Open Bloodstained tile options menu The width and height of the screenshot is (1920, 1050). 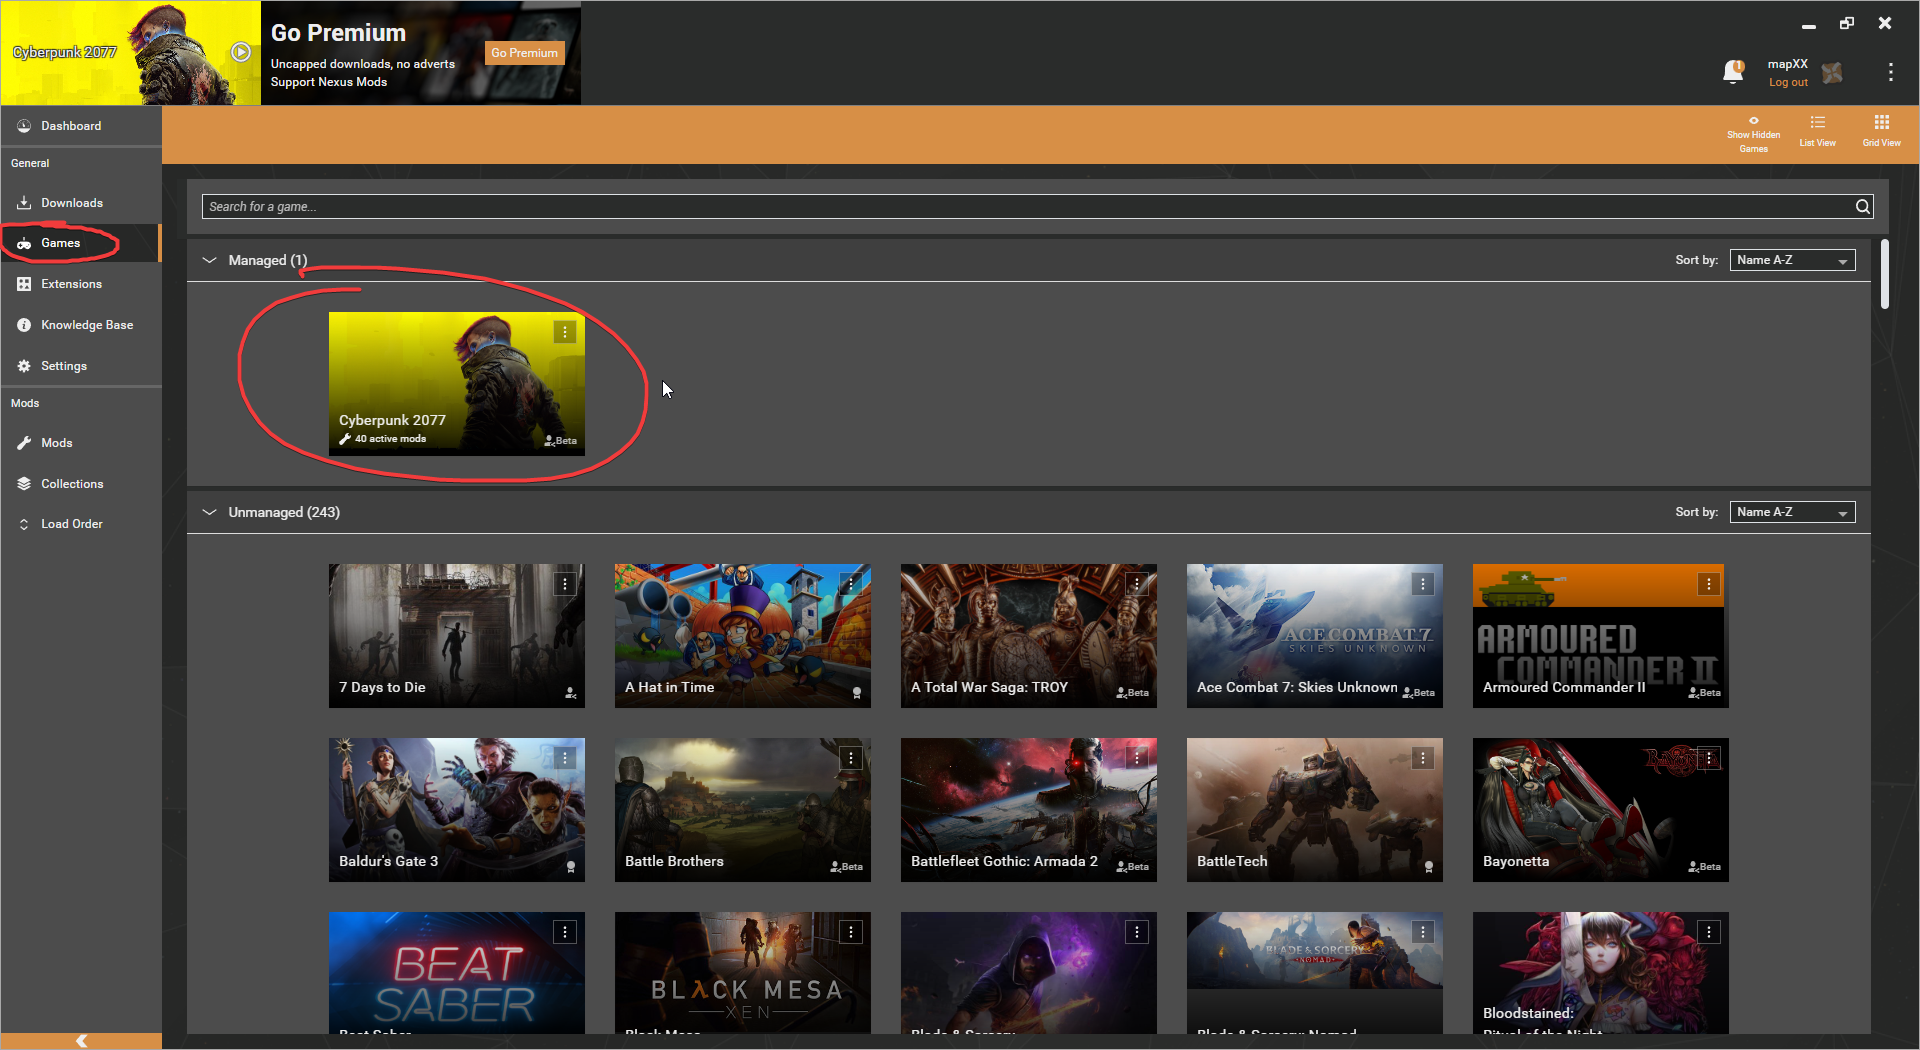pyautogui.click(x=1709, y=932)
